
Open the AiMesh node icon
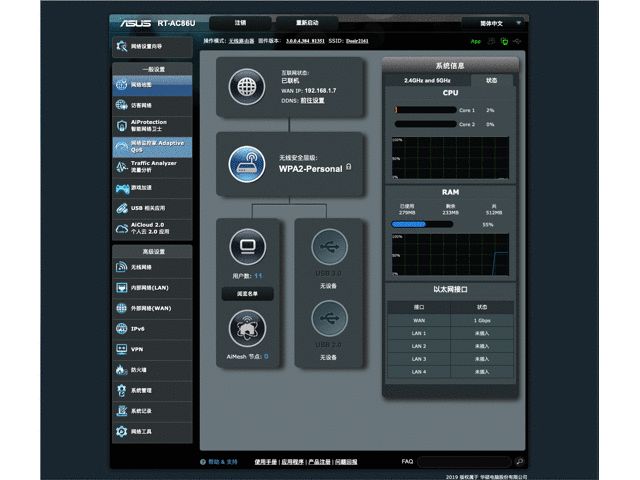pos(248,329)
